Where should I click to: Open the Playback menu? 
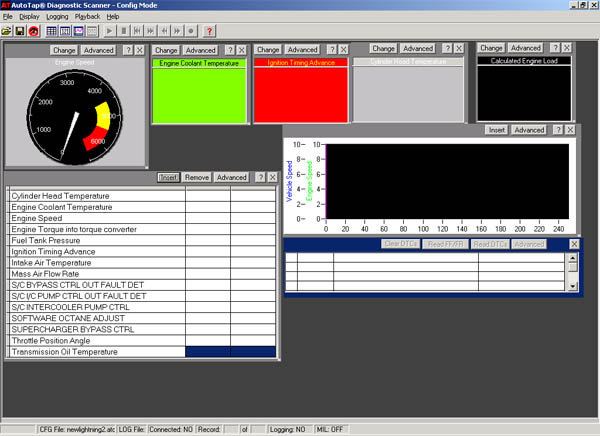(89, 17)
